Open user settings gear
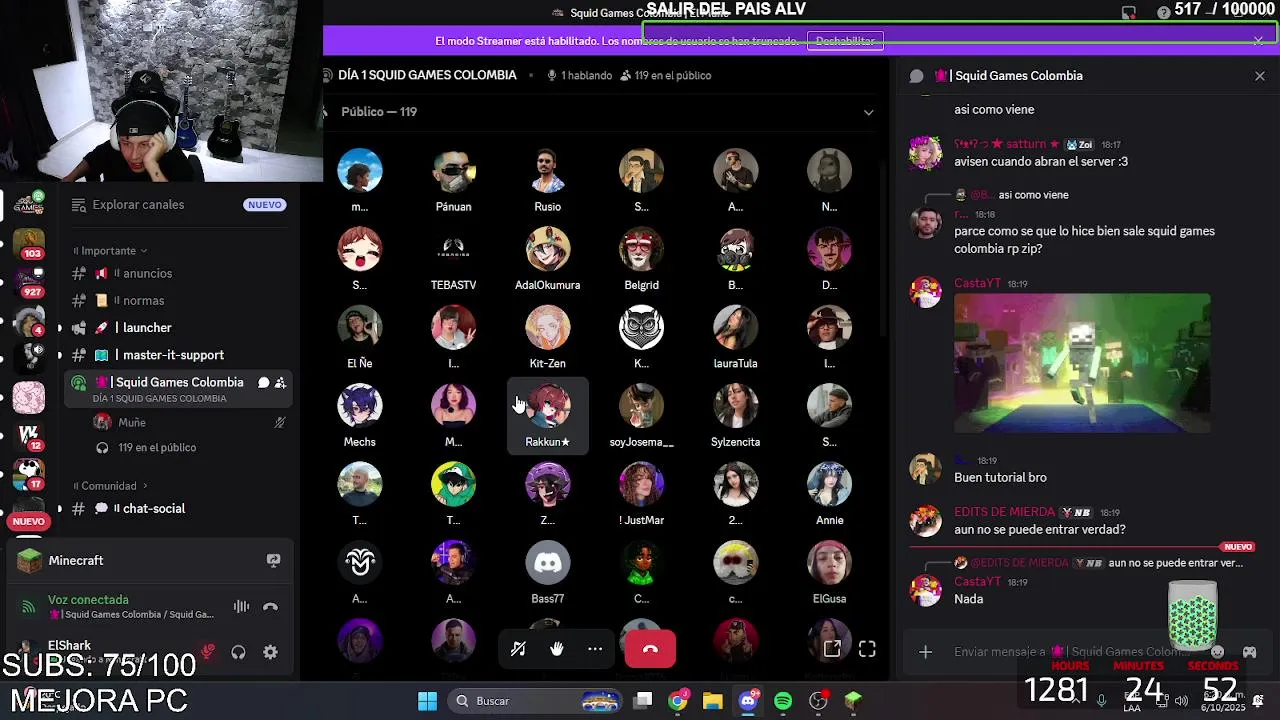Screen dimensions: 1280x720 pyautogui.click(x=270, y=652)
